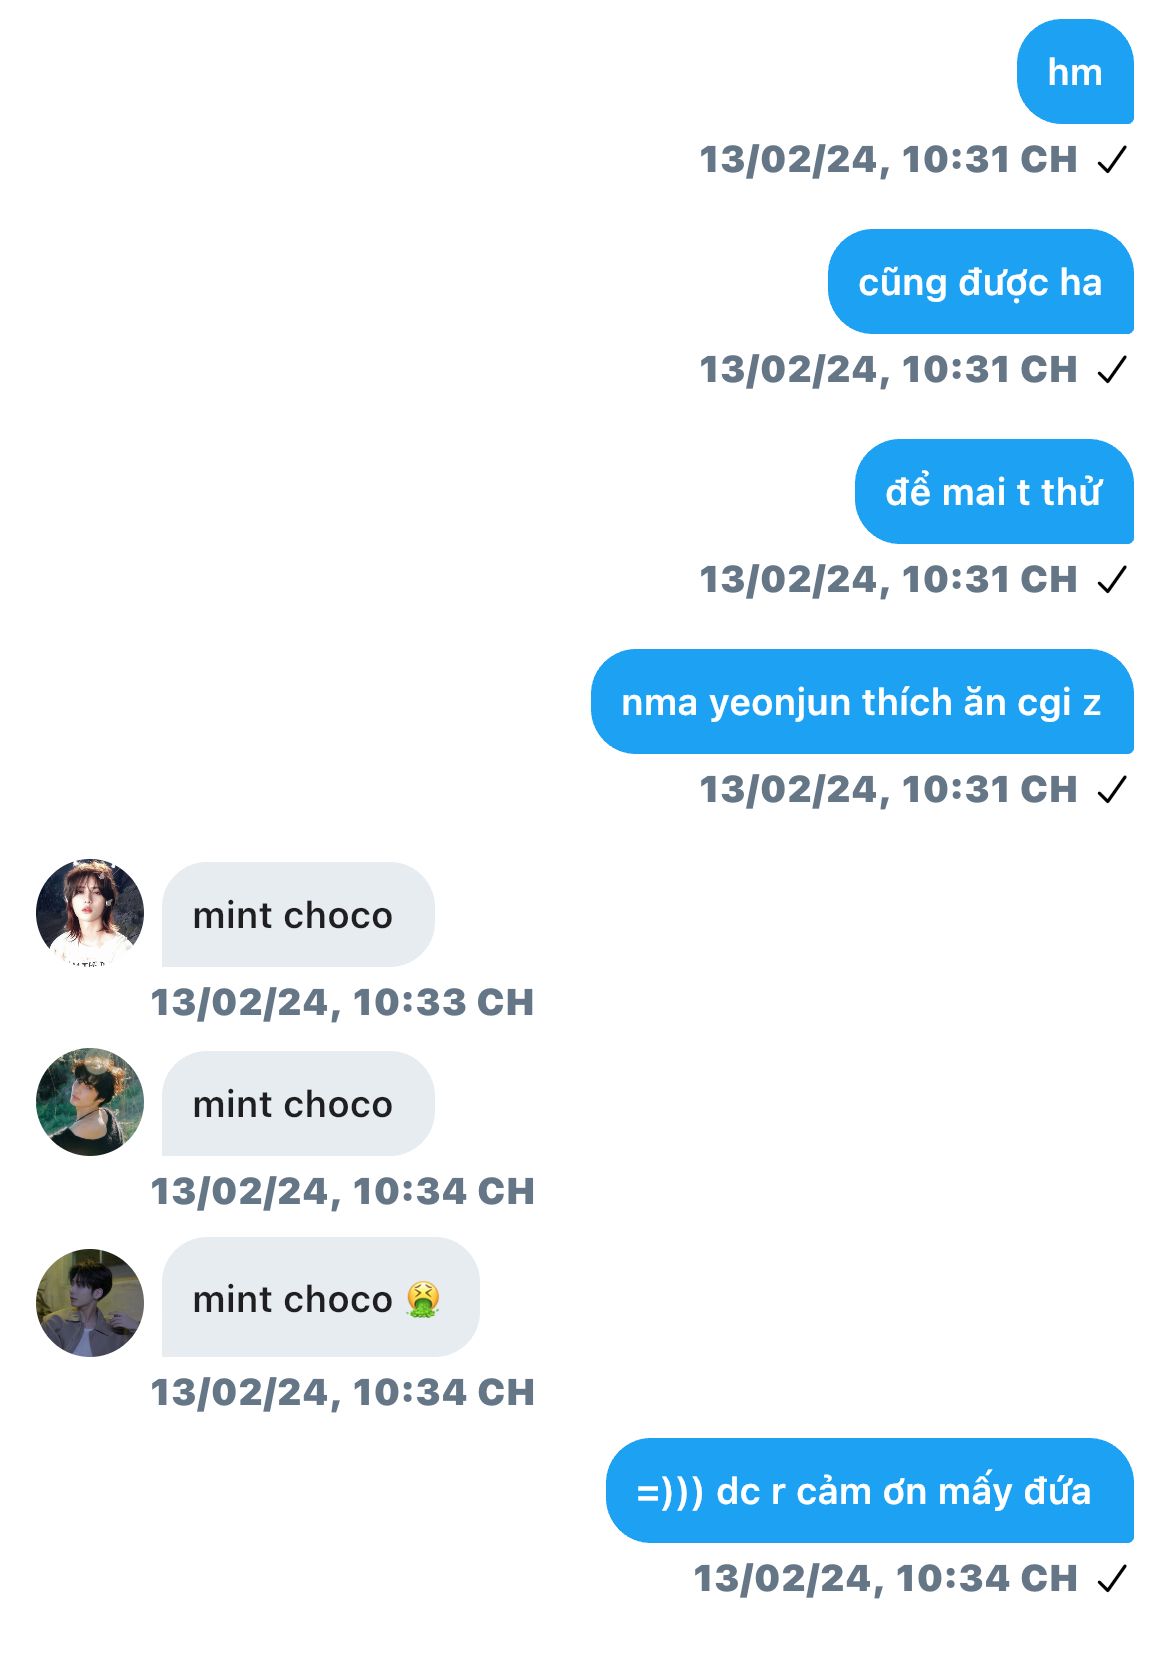Tap checkmark after 'hm' message timestamp
The width and height of the screenshot is (1170, 1669).
coord(1112,159)
